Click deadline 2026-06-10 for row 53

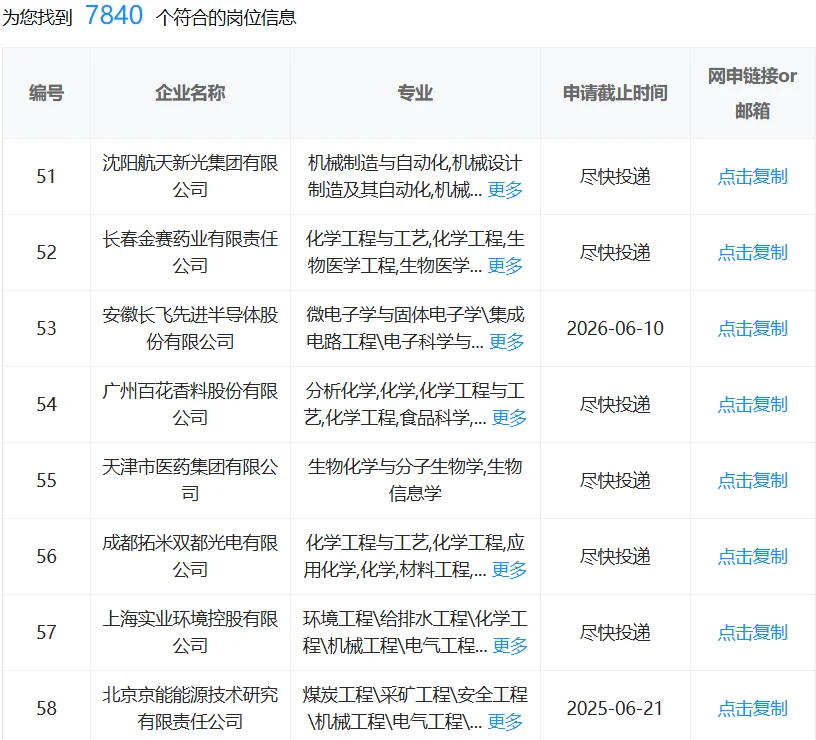pos(615,328)
